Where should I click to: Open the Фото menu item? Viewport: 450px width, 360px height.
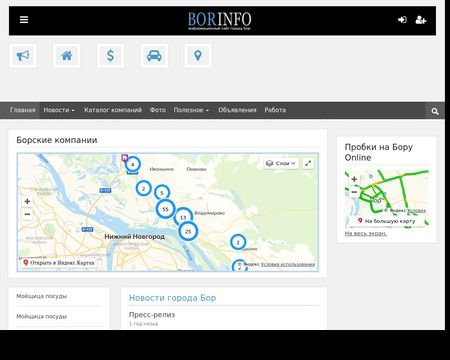(x=157, y=110)
